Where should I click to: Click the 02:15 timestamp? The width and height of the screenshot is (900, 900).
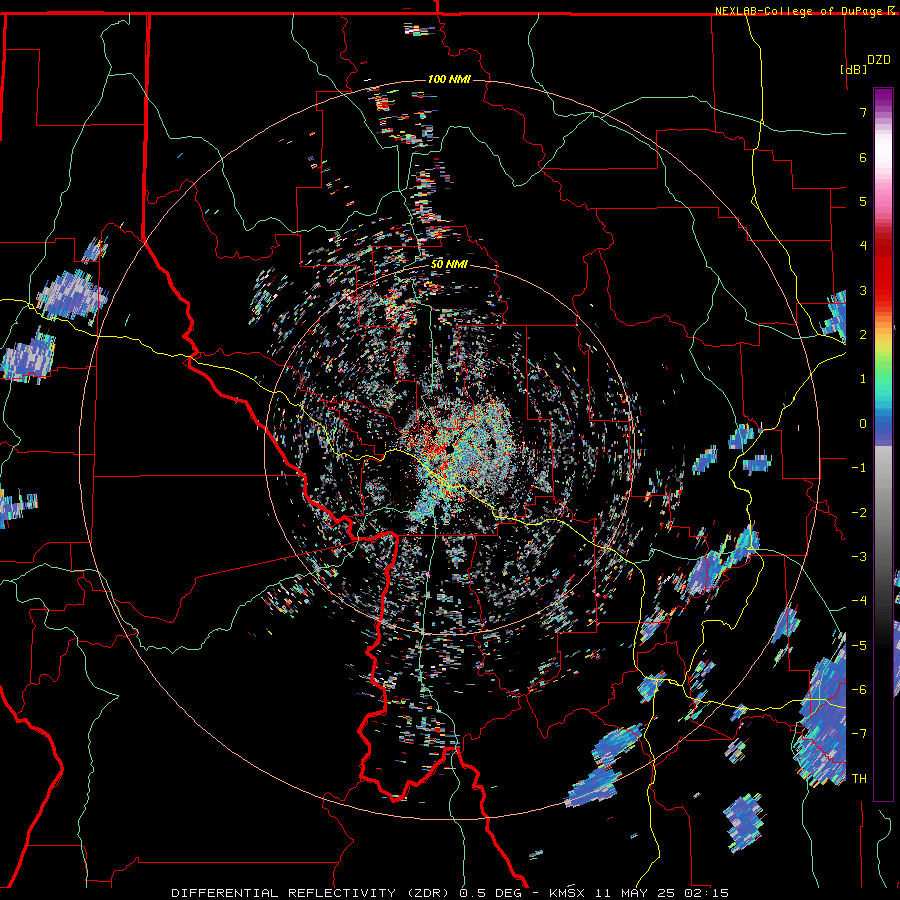click(x=705, y=893)
